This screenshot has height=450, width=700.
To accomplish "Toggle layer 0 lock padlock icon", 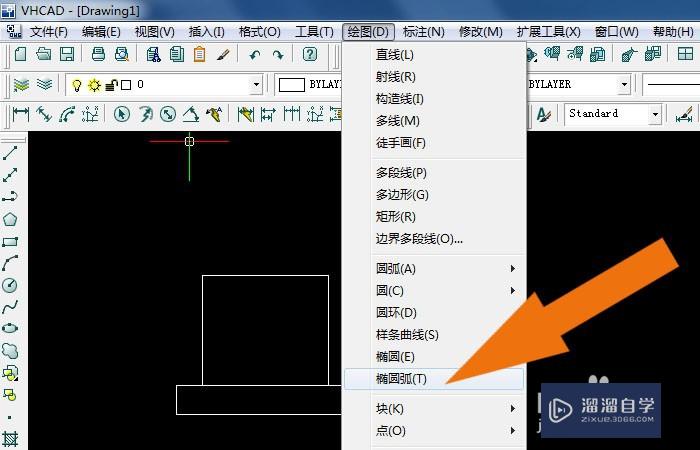I will point(112,85).
